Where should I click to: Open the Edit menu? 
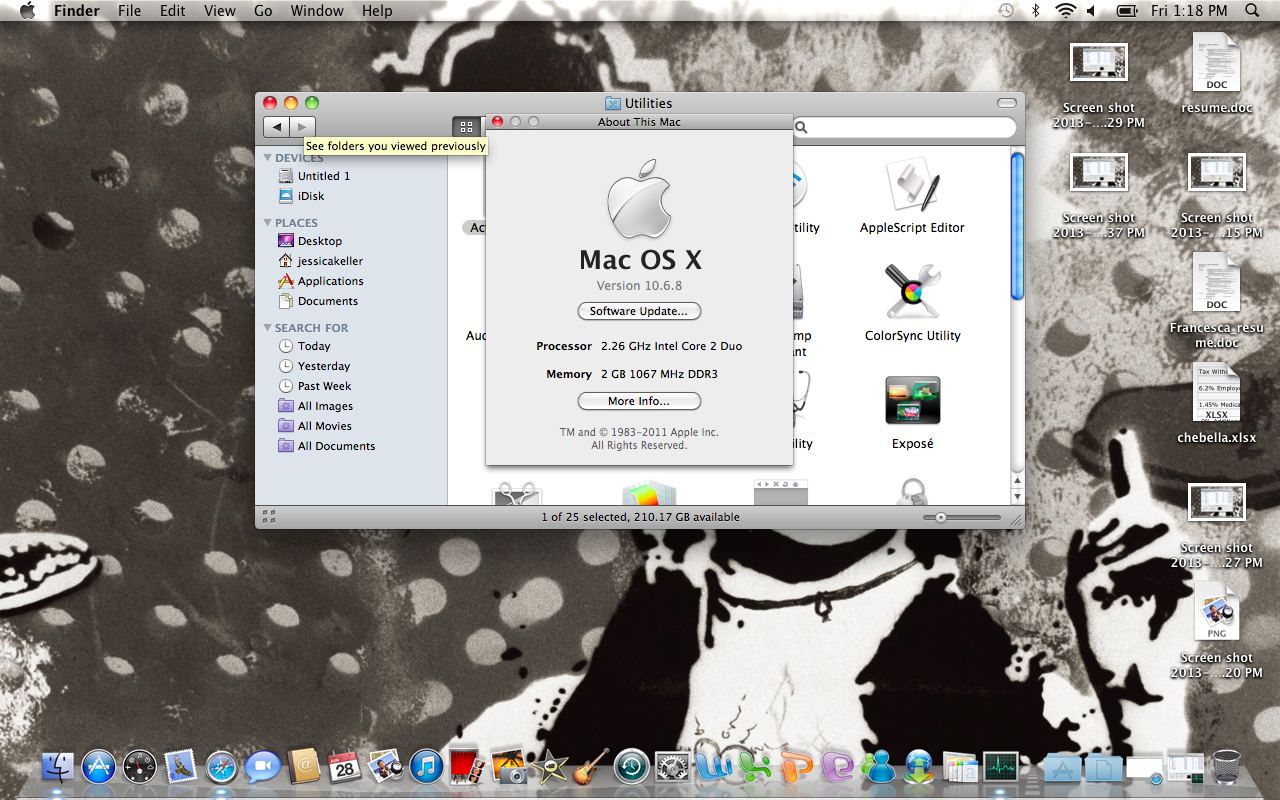173,11
